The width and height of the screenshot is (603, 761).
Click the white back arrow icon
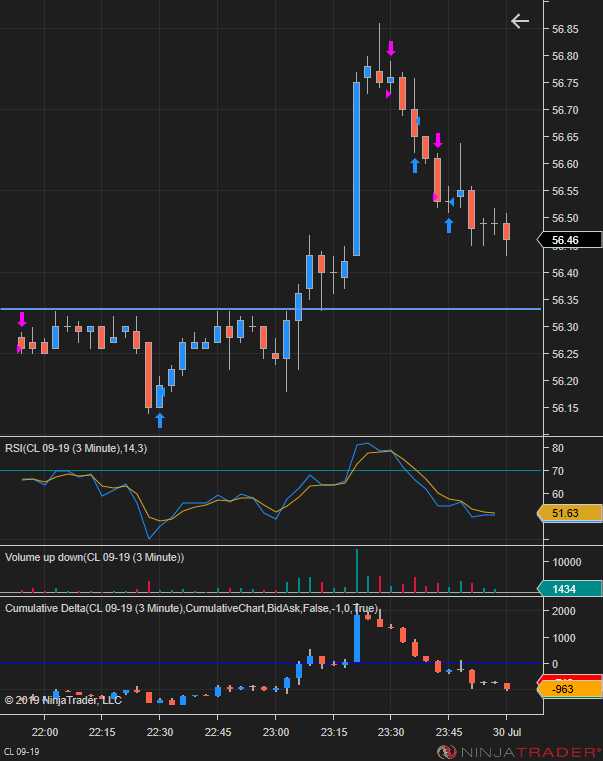tap(519, 21)
